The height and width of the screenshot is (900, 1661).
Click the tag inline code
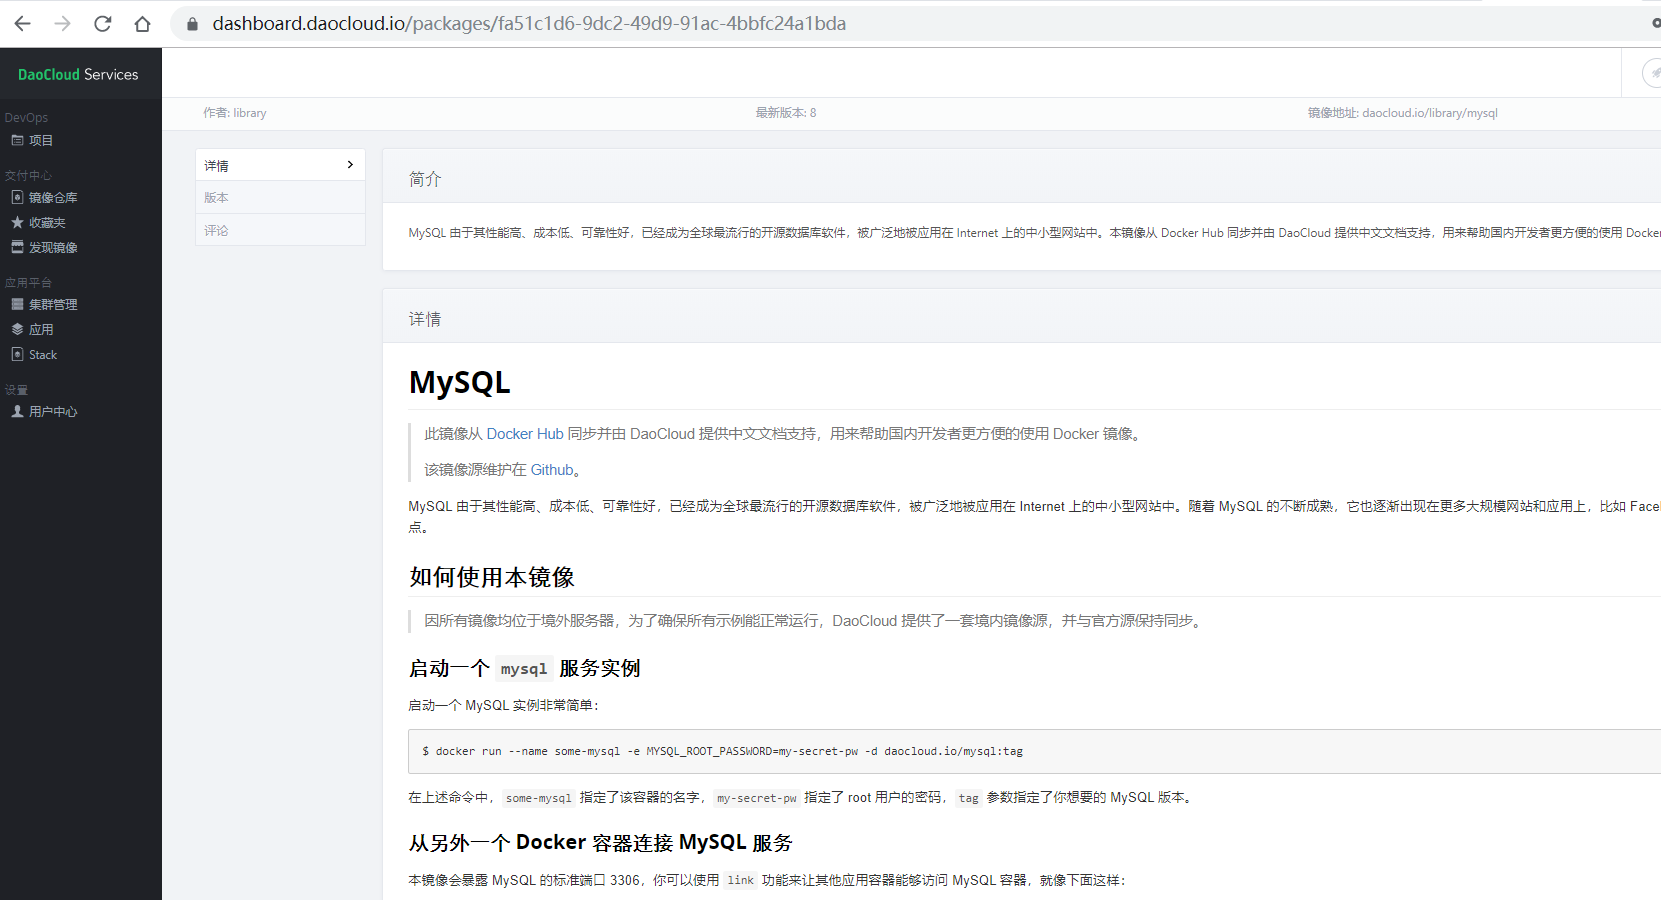coord(968,798)
